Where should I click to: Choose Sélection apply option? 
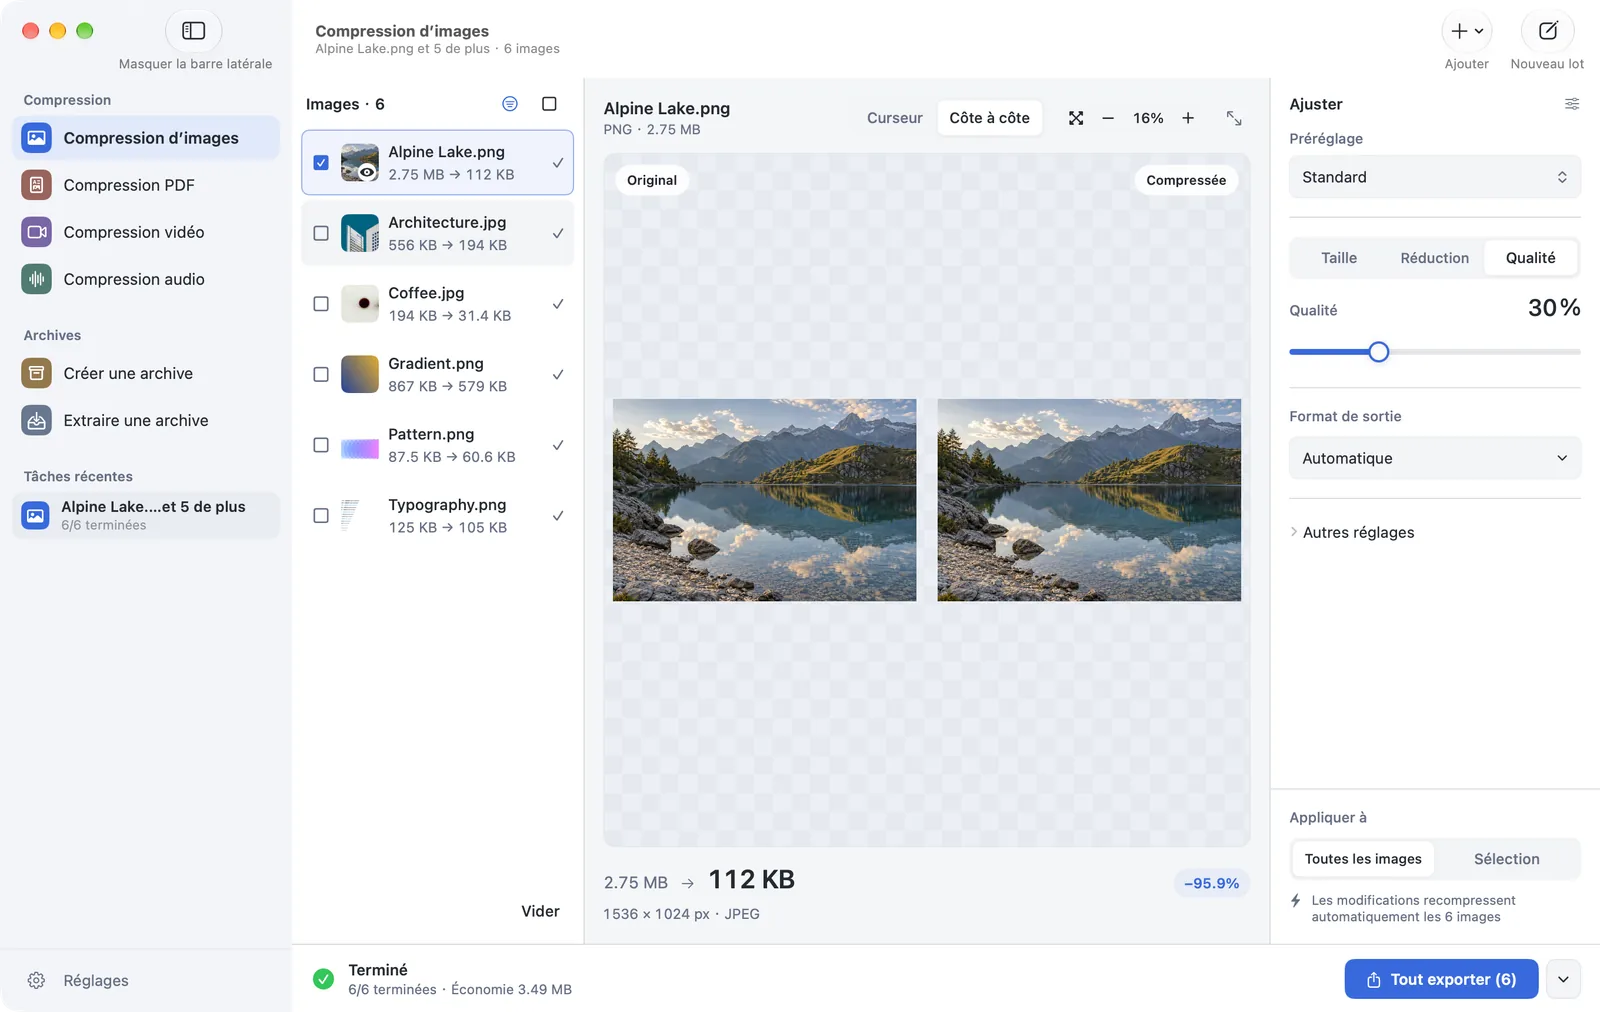(x=1506, y=859)
